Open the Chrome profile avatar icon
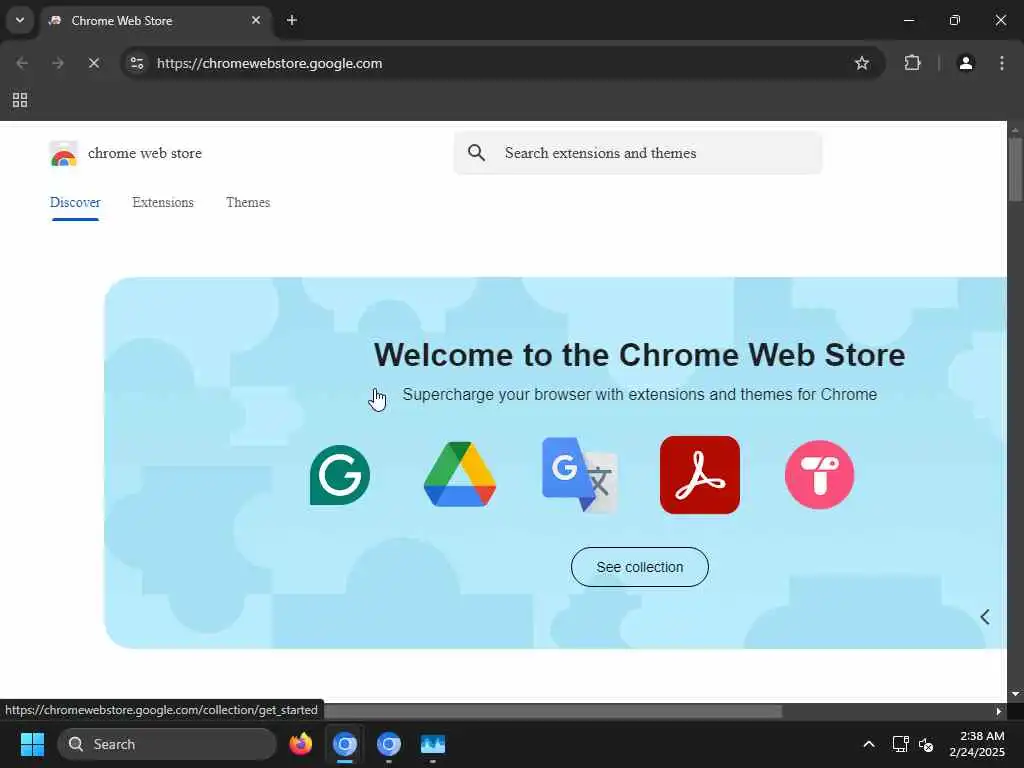The image size is (1024, 768). pos(966,63)
